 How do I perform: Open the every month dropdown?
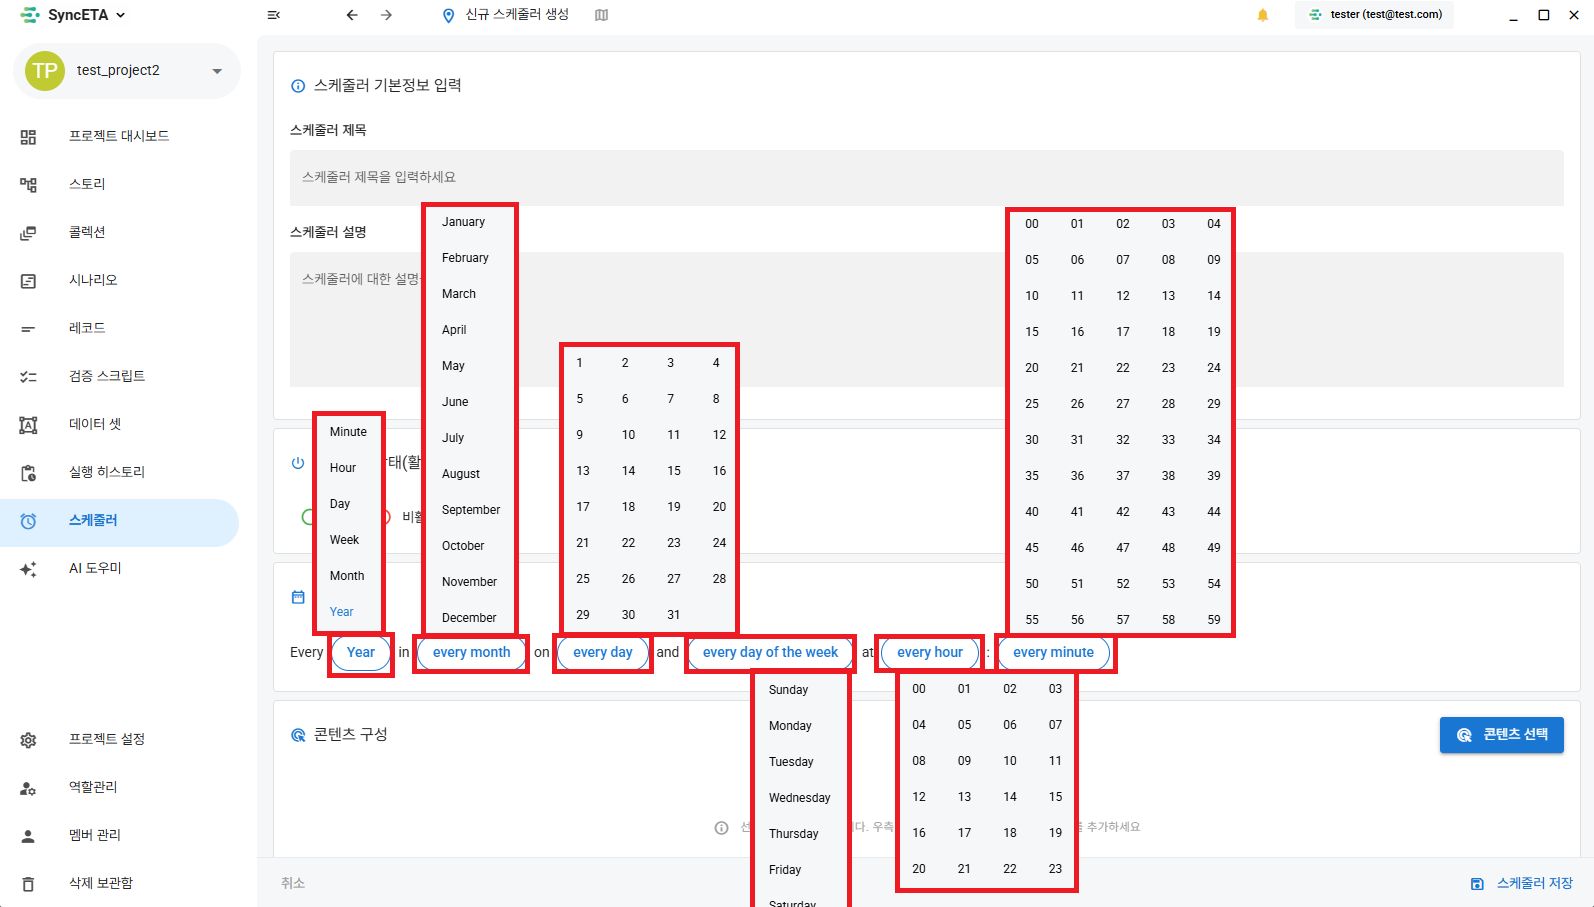(471, 652)
